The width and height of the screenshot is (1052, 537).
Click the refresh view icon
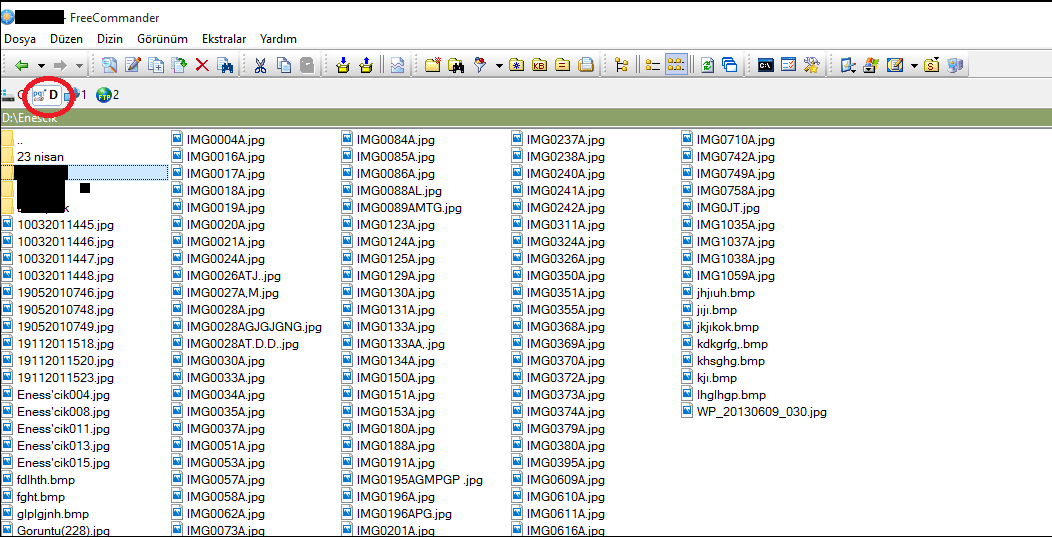[x=707, y=65]
